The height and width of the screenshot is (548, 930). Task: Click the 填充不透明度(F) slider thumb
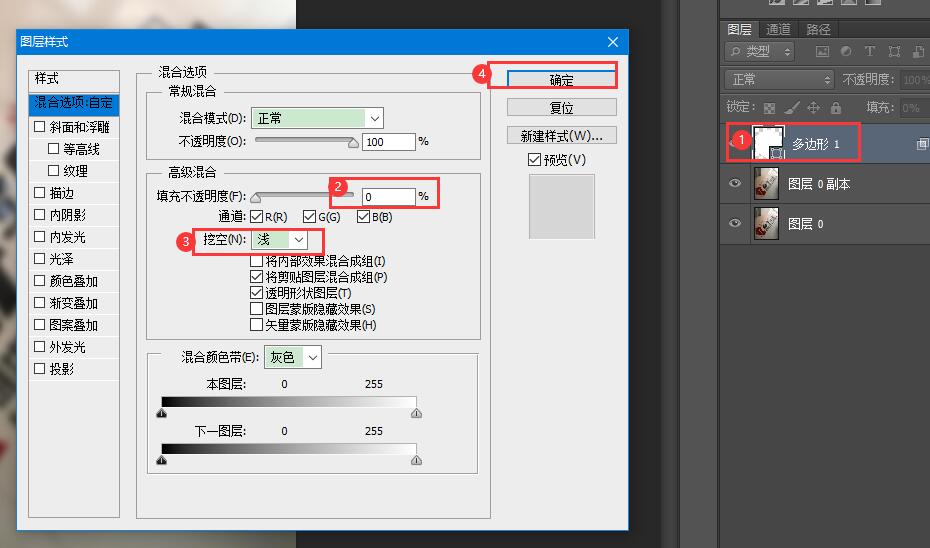[256, 197]
